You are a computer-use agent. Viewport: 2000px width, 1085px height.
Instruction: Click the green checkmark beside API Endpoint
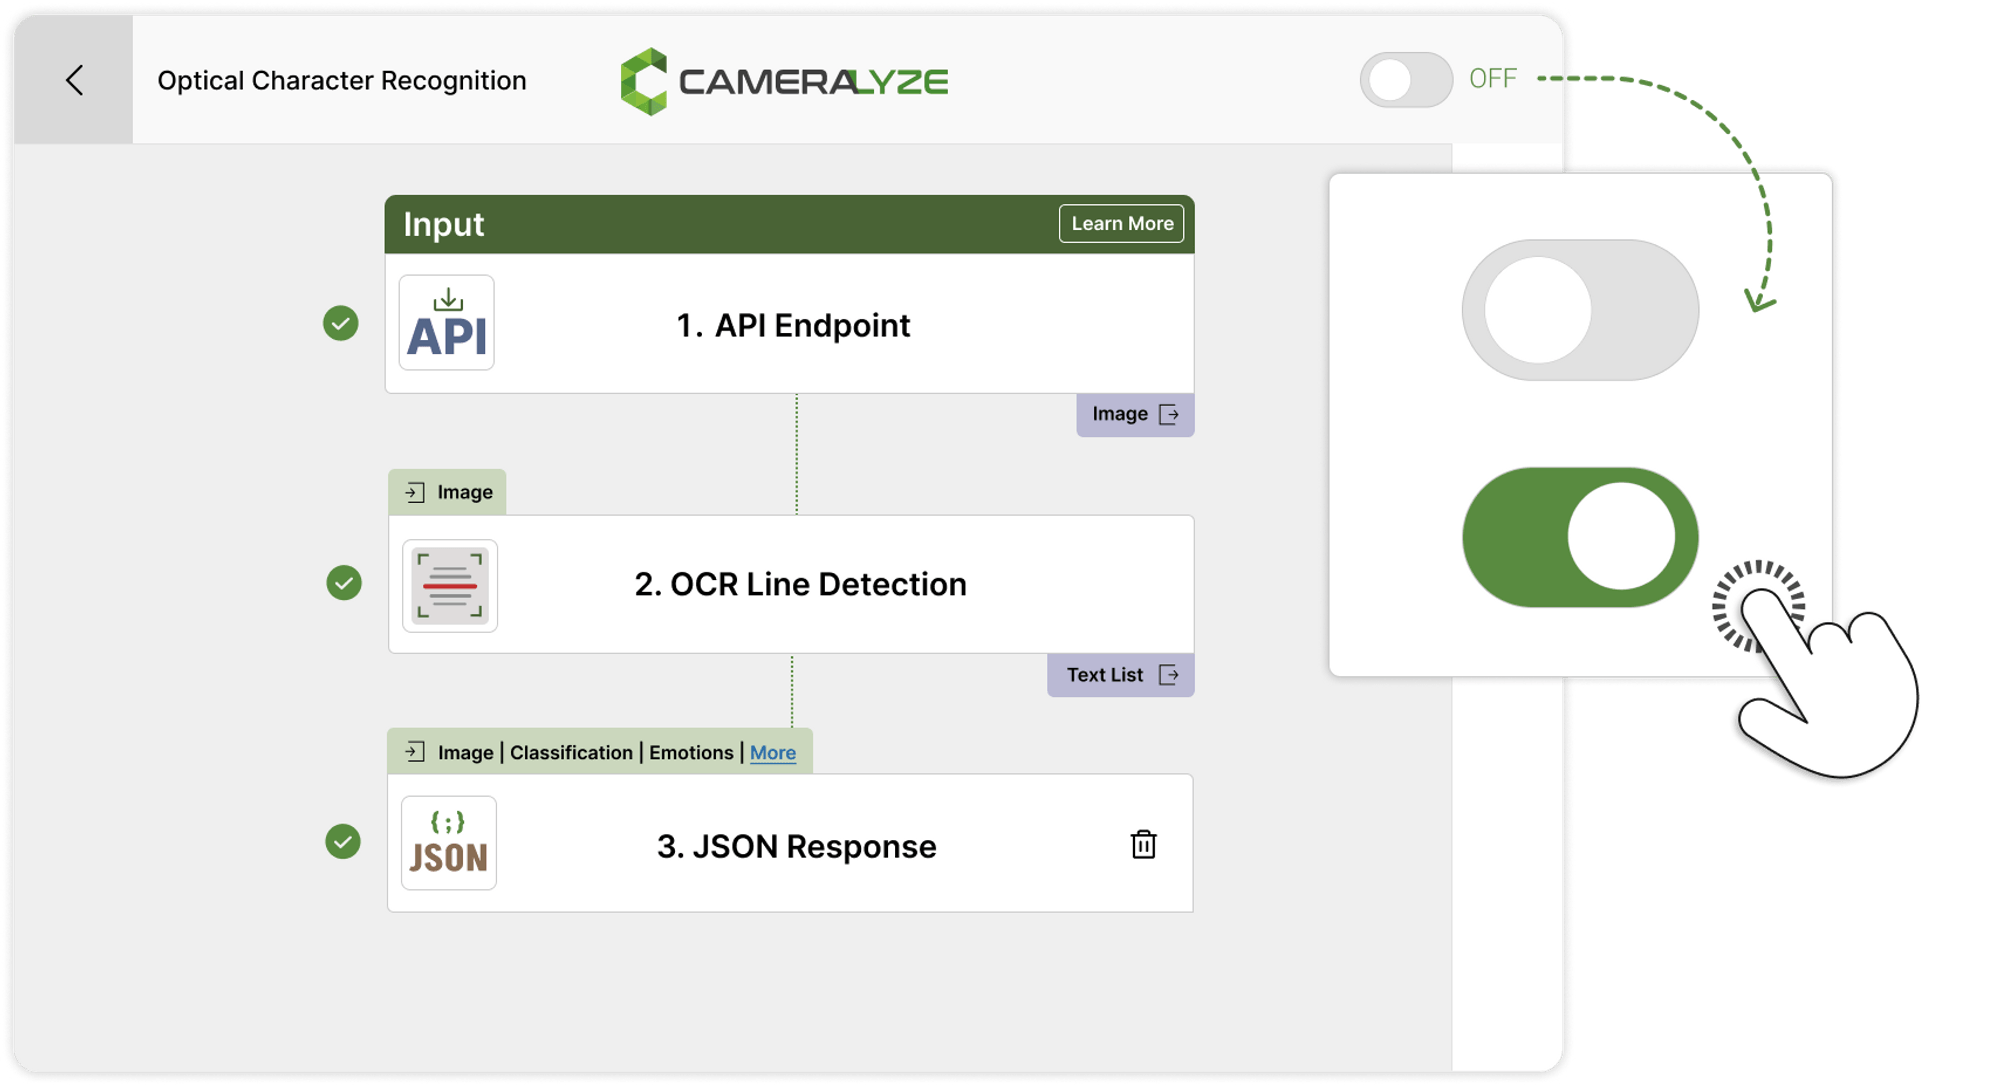[341, 324]
